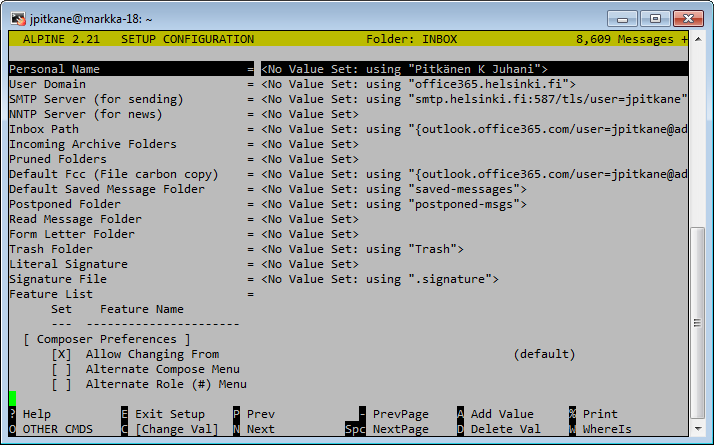Screen dimensions: 714x445
Task: Click Print command
Action: pos(593,414)
